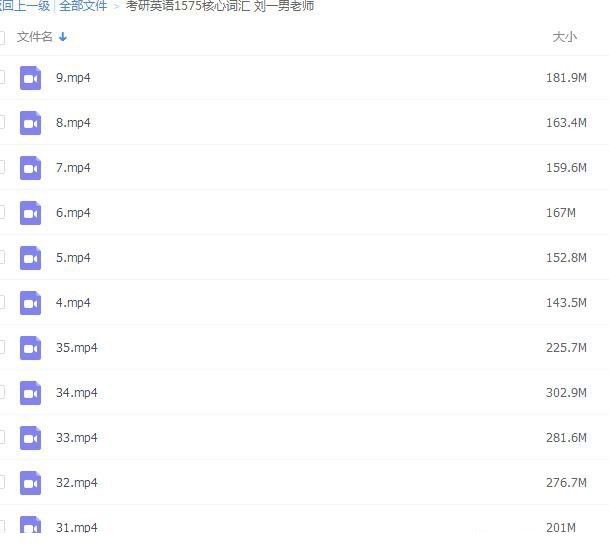Click the video icon for 4.mp4
The image size is (609, 556).
[30, 303]
